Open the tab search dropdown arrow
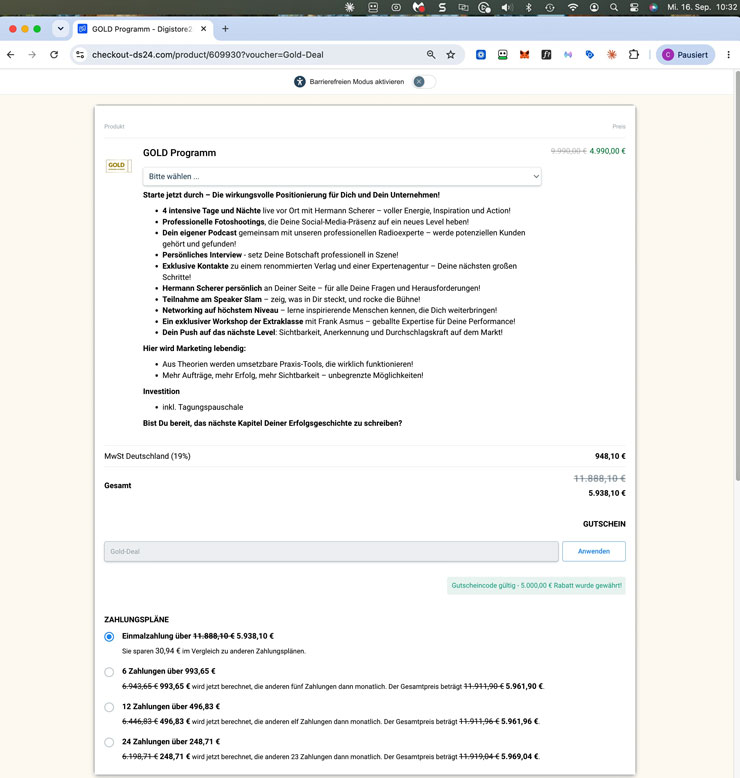The image size is (740, 778). pyautogui.click(x=61, y=29)
